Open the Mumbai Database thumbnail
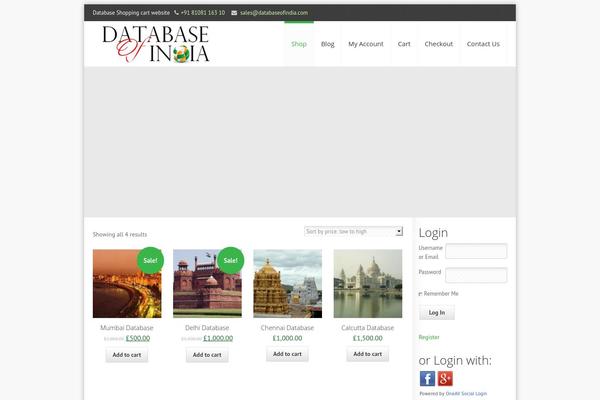Screen dimensions: 600x400 (127, 284)
